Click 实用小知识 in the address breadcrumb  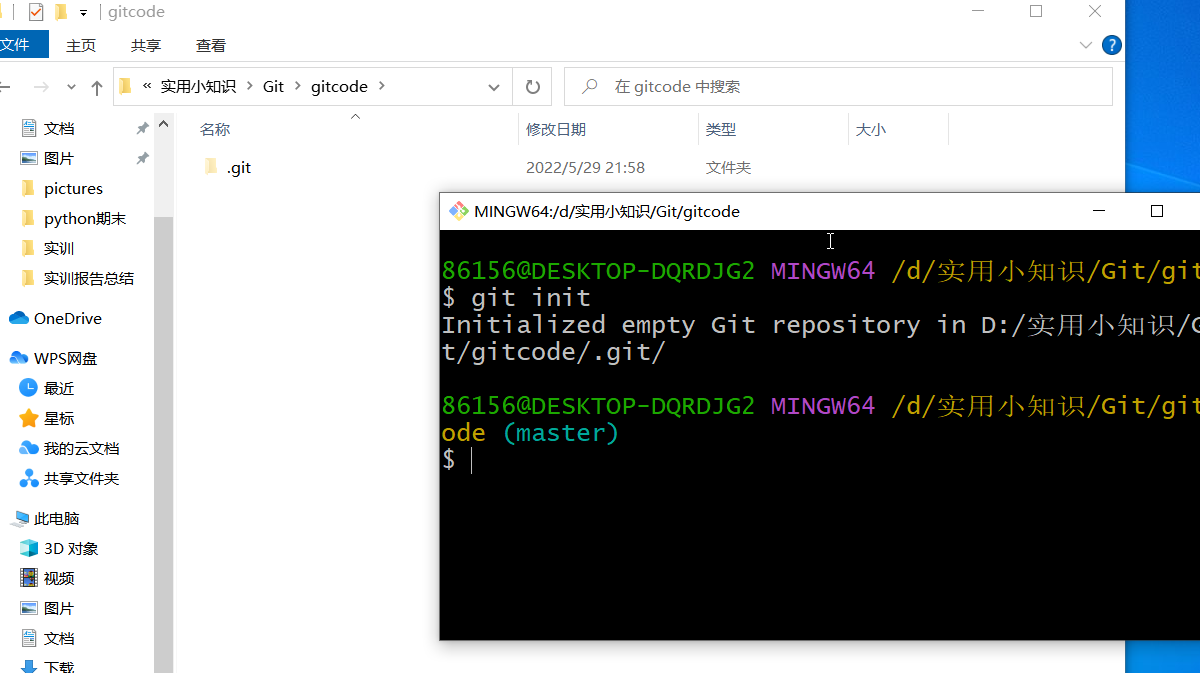click(198, 87)
